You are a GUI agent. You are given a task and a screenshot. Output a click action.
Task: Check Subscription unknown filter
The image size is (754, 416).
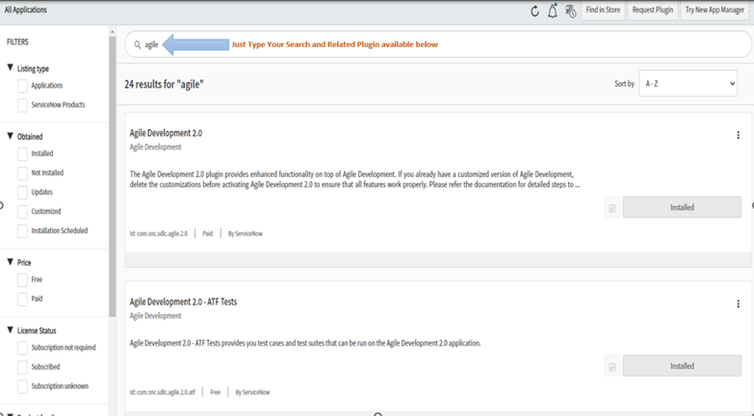(x=22, y=386)
